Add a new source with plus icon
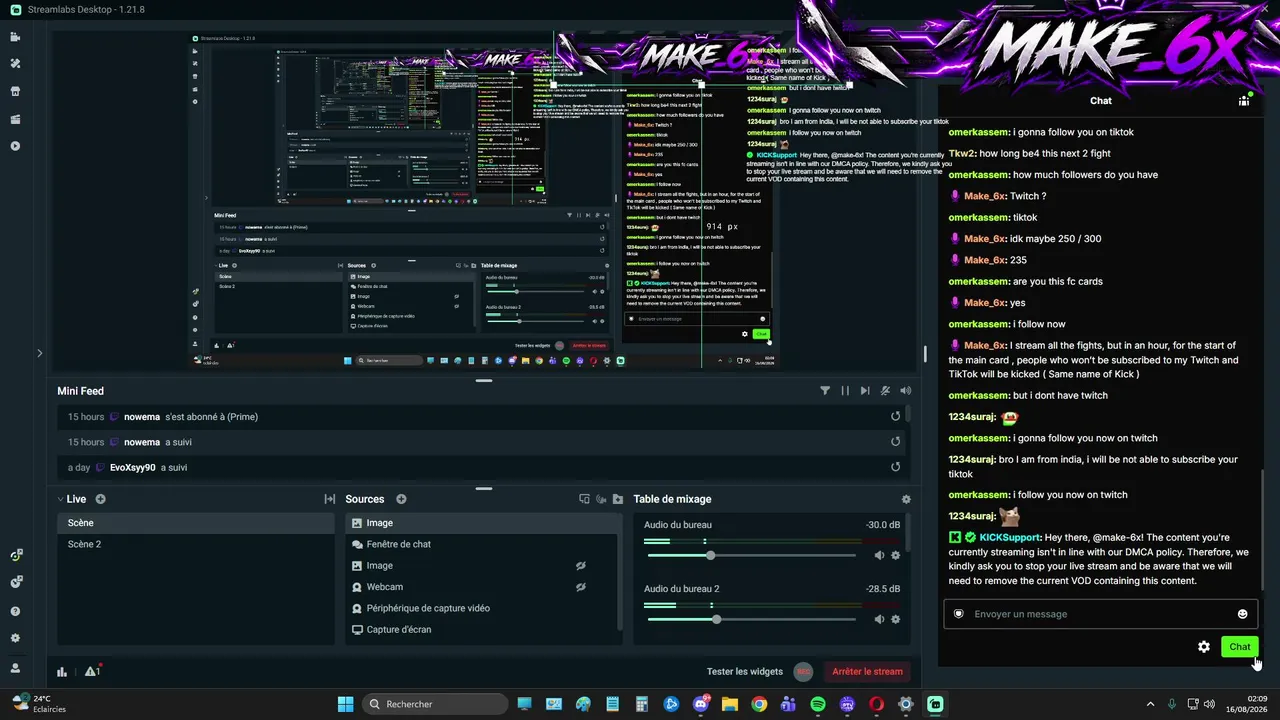This screenshot has height=720, width=1280. pyautogui.click(x=401, y=499)
